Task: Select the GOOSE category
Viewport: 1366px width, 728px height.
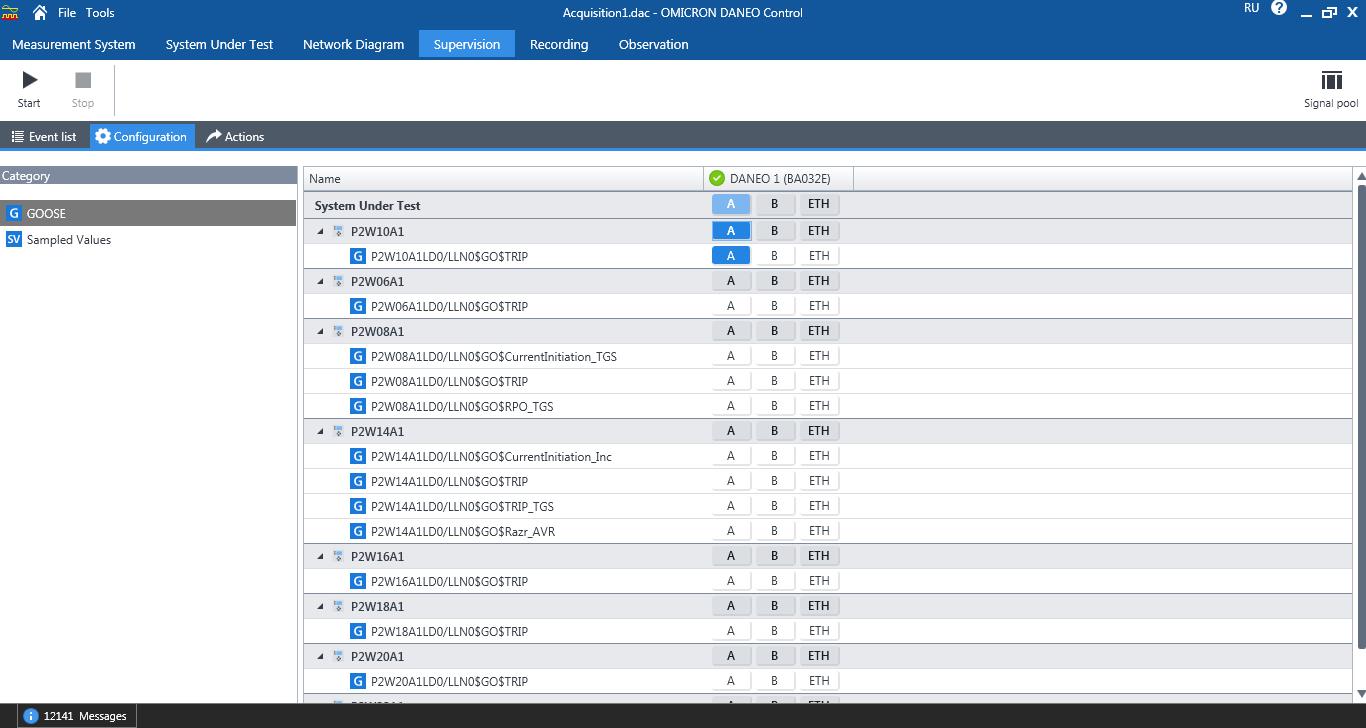Action: tap(46, 213)
